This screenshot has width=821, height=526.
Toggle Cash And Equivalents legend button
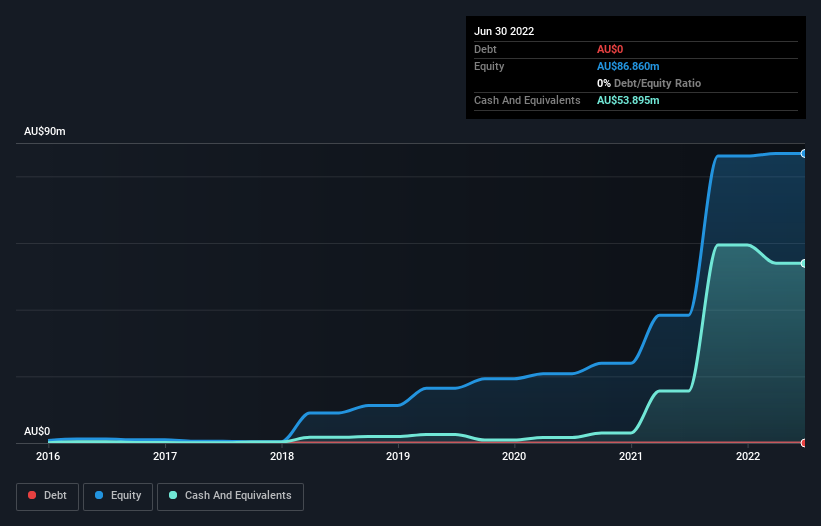pos(230,496)
